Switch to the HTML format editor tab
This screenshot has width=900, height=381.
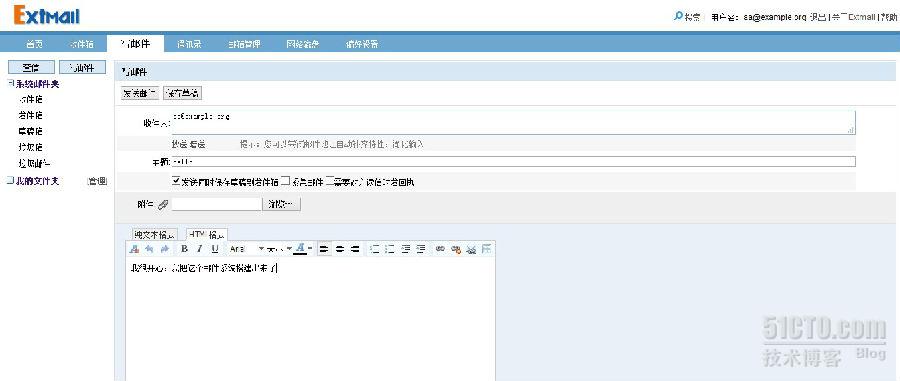207,235
